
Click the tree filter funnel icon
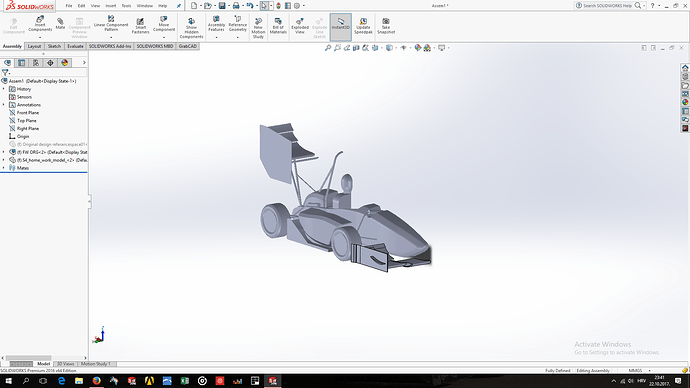(5, 73)
